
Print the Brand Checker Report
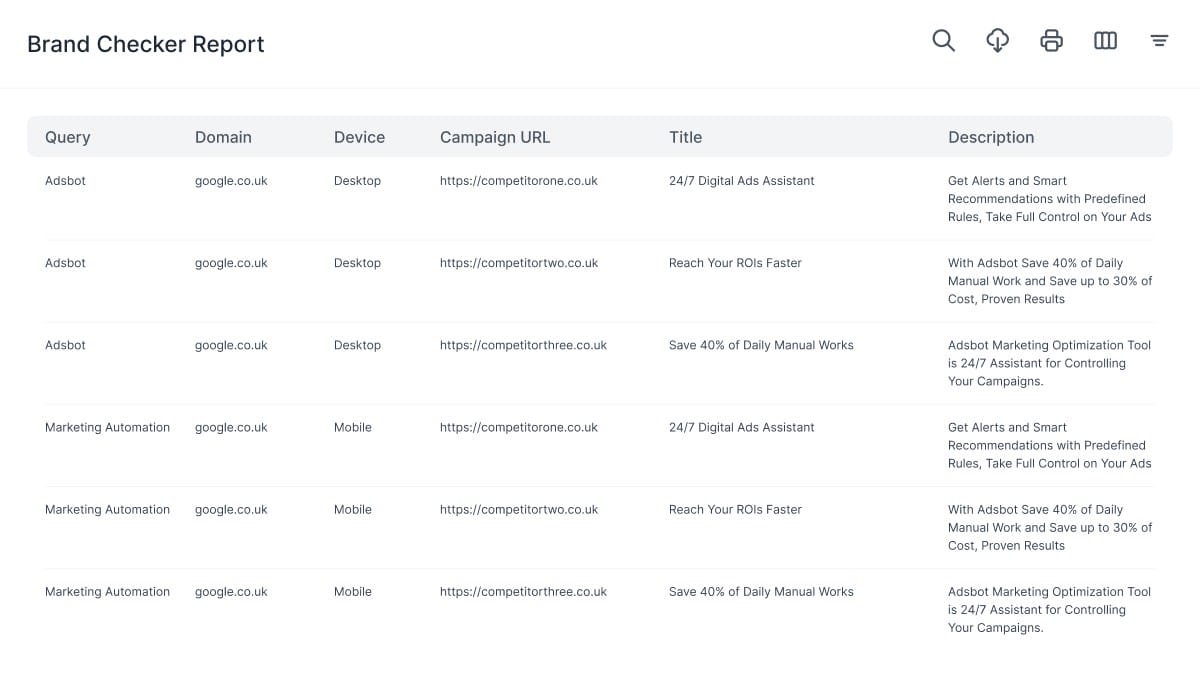point(1051,41)
